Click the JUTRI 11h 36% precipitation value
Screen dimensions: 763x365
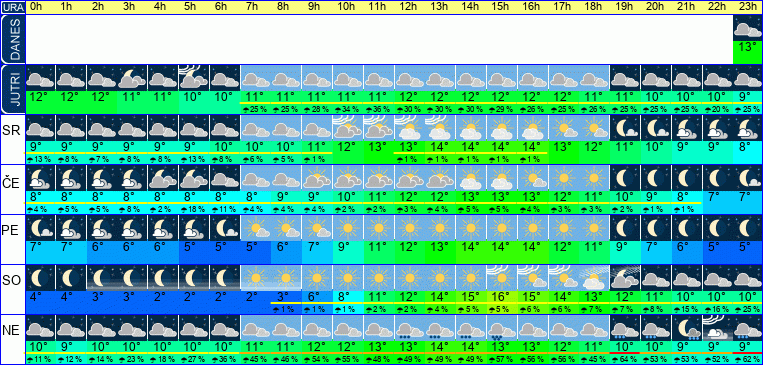(x=379, y=110)
